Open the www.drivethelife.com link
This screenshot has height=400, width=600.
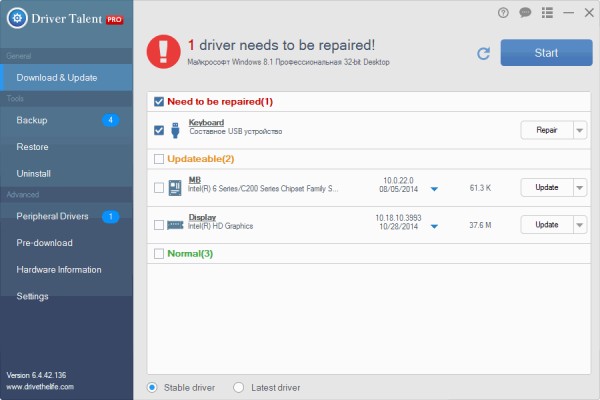(40, 387)
